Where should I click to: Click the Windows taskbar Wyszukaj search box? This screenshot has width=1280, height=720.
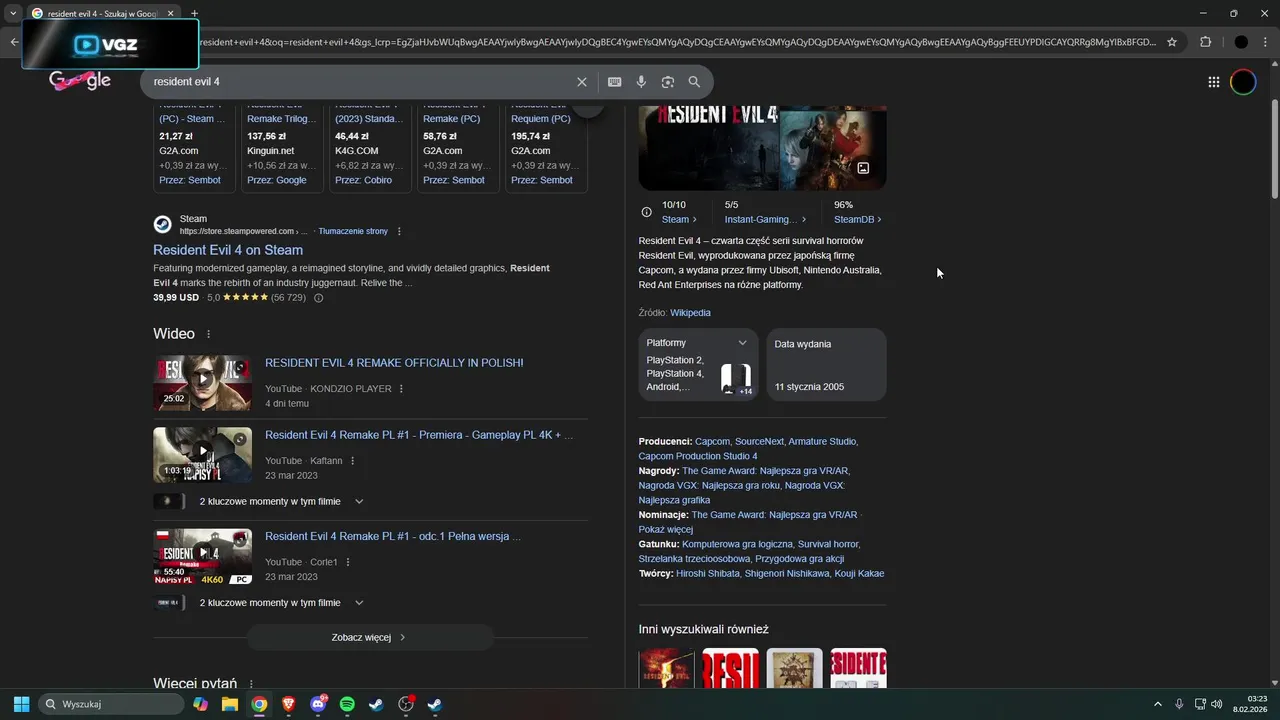[110, 704]
